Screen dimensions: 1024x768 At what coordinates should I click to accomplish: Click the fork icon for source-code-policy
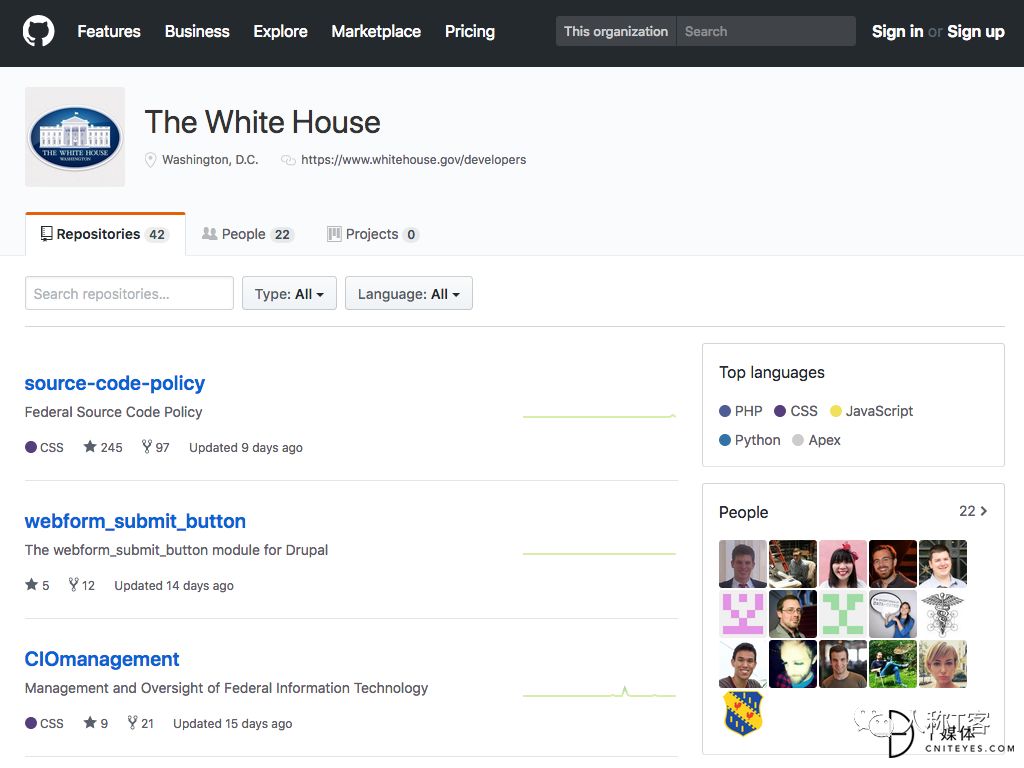147,447
